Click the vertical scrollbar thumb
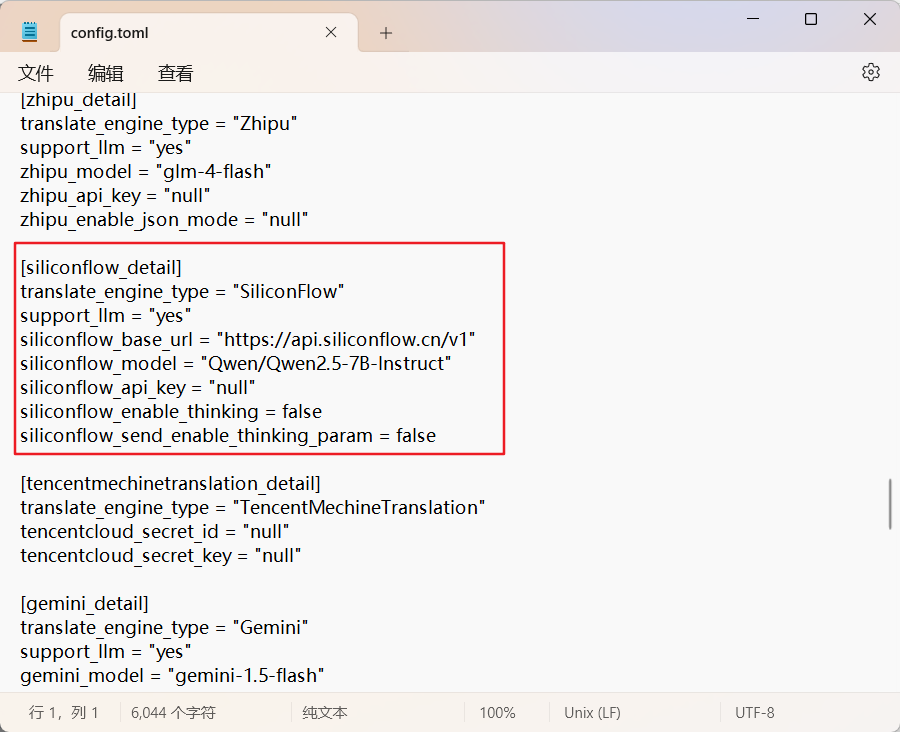Image resolution: width=900 pixels, height=732 pixels. (x=890, y=504)
